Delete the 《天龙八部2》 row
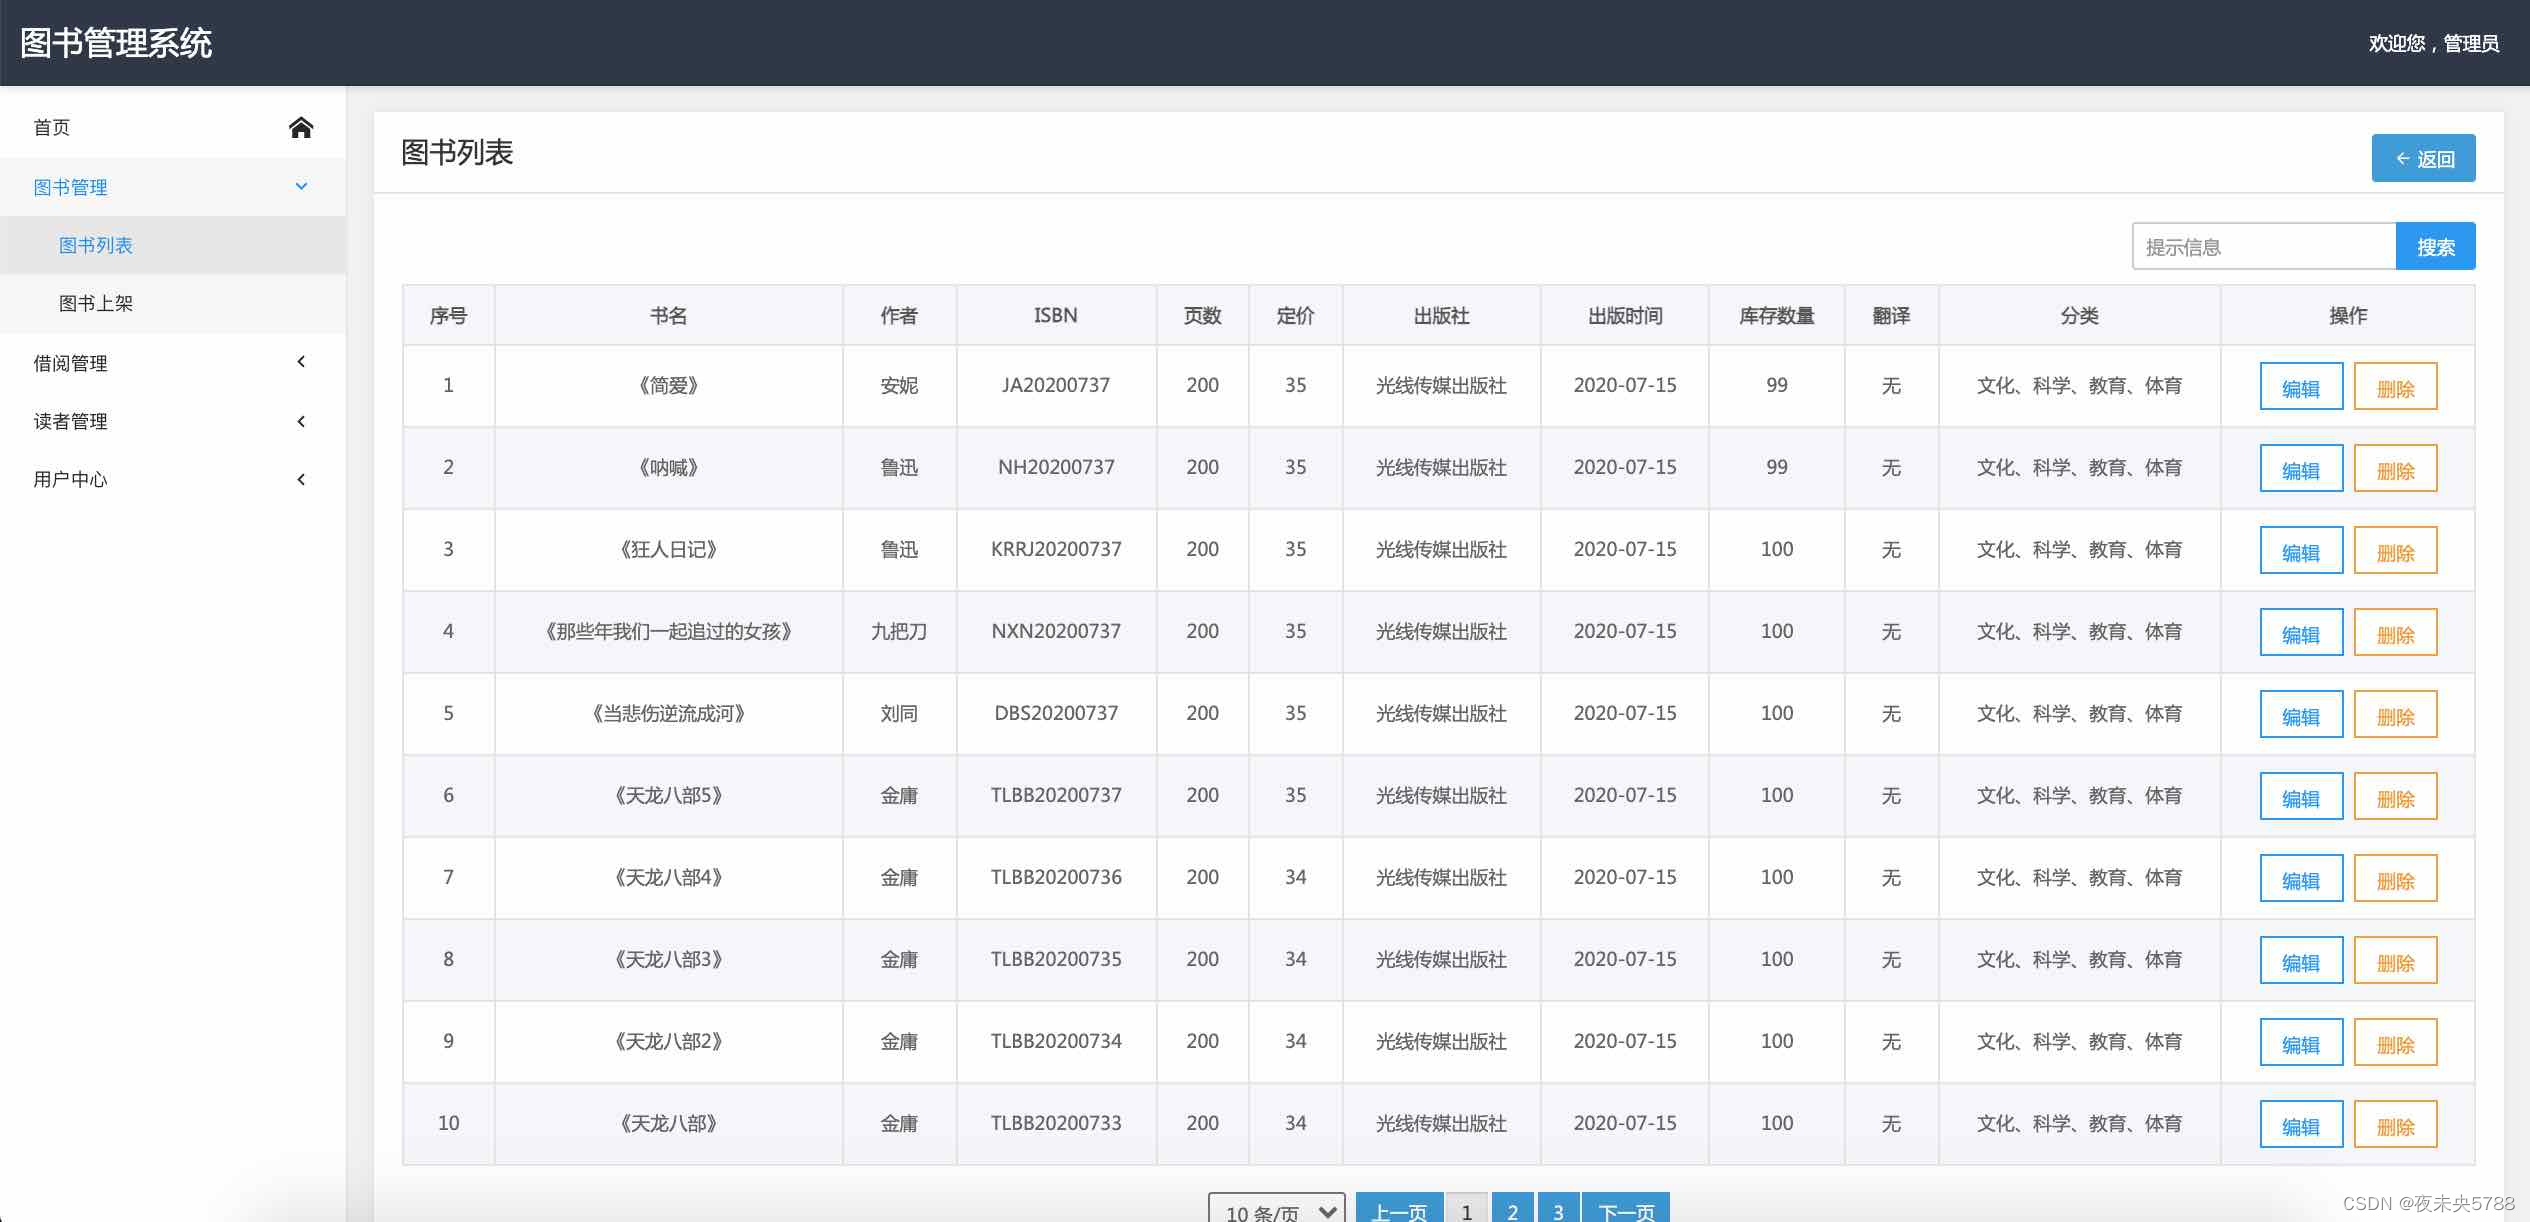2530x1222 pixels. point(2395,1043)
